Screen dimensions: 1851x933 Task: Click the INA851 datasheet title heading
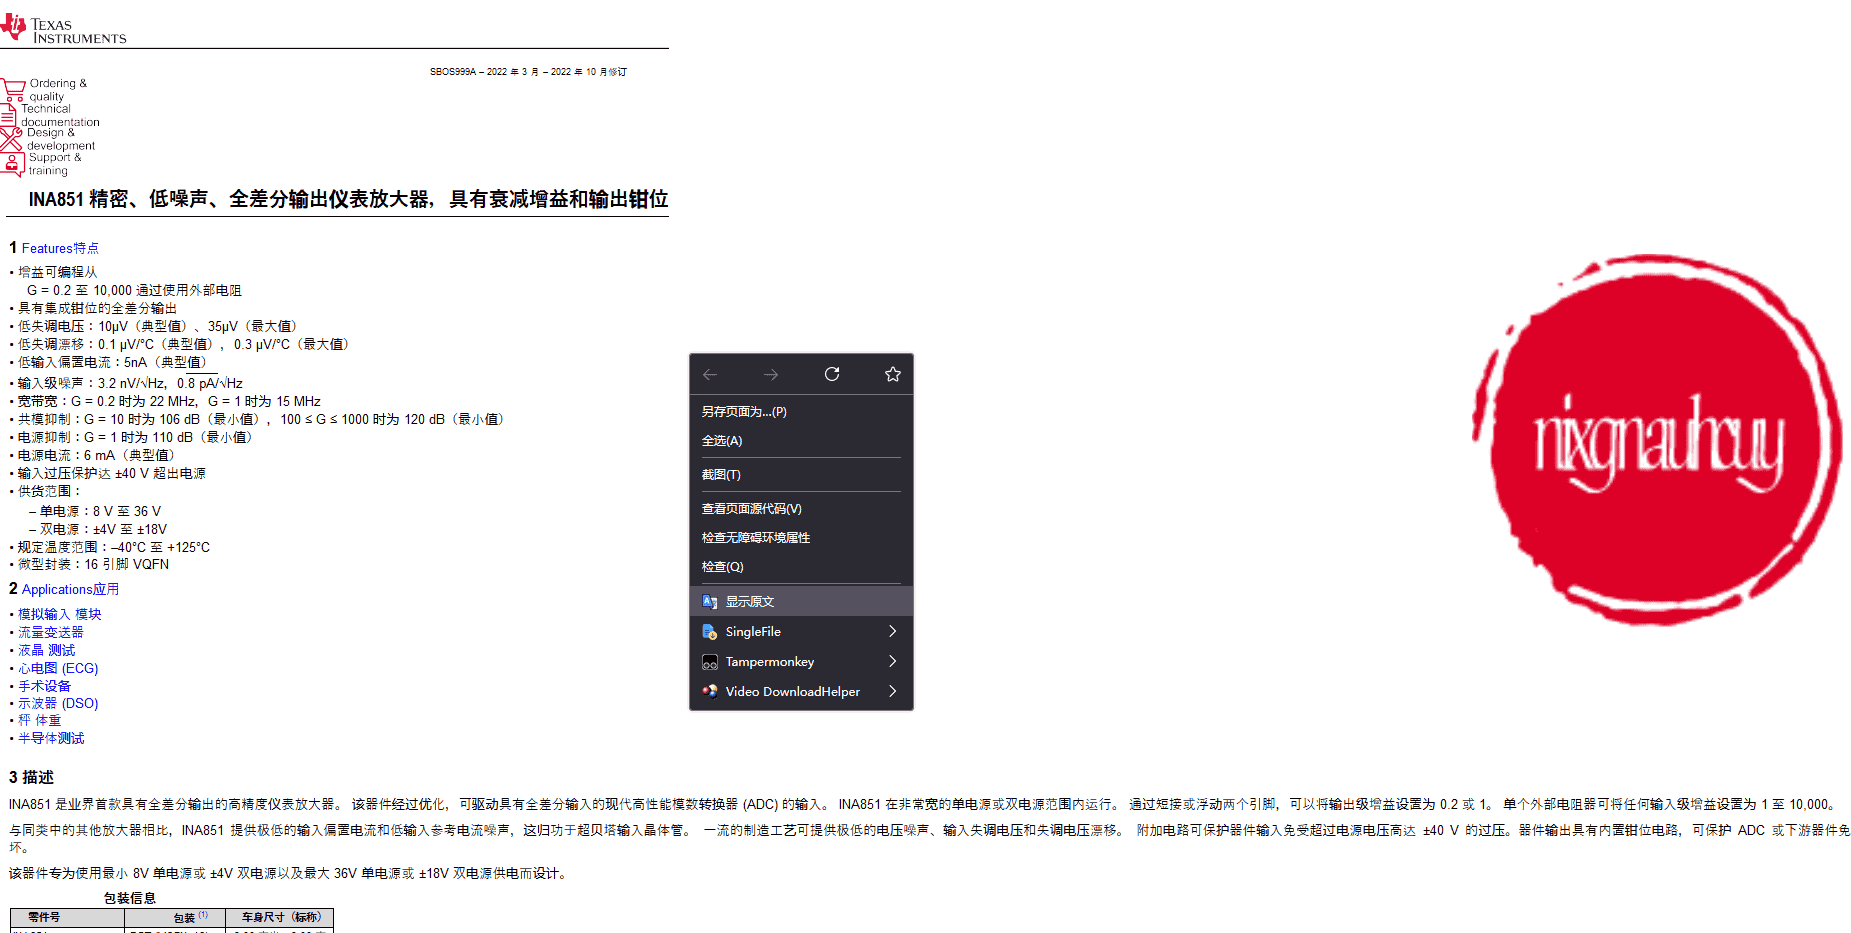click(348, 199)
